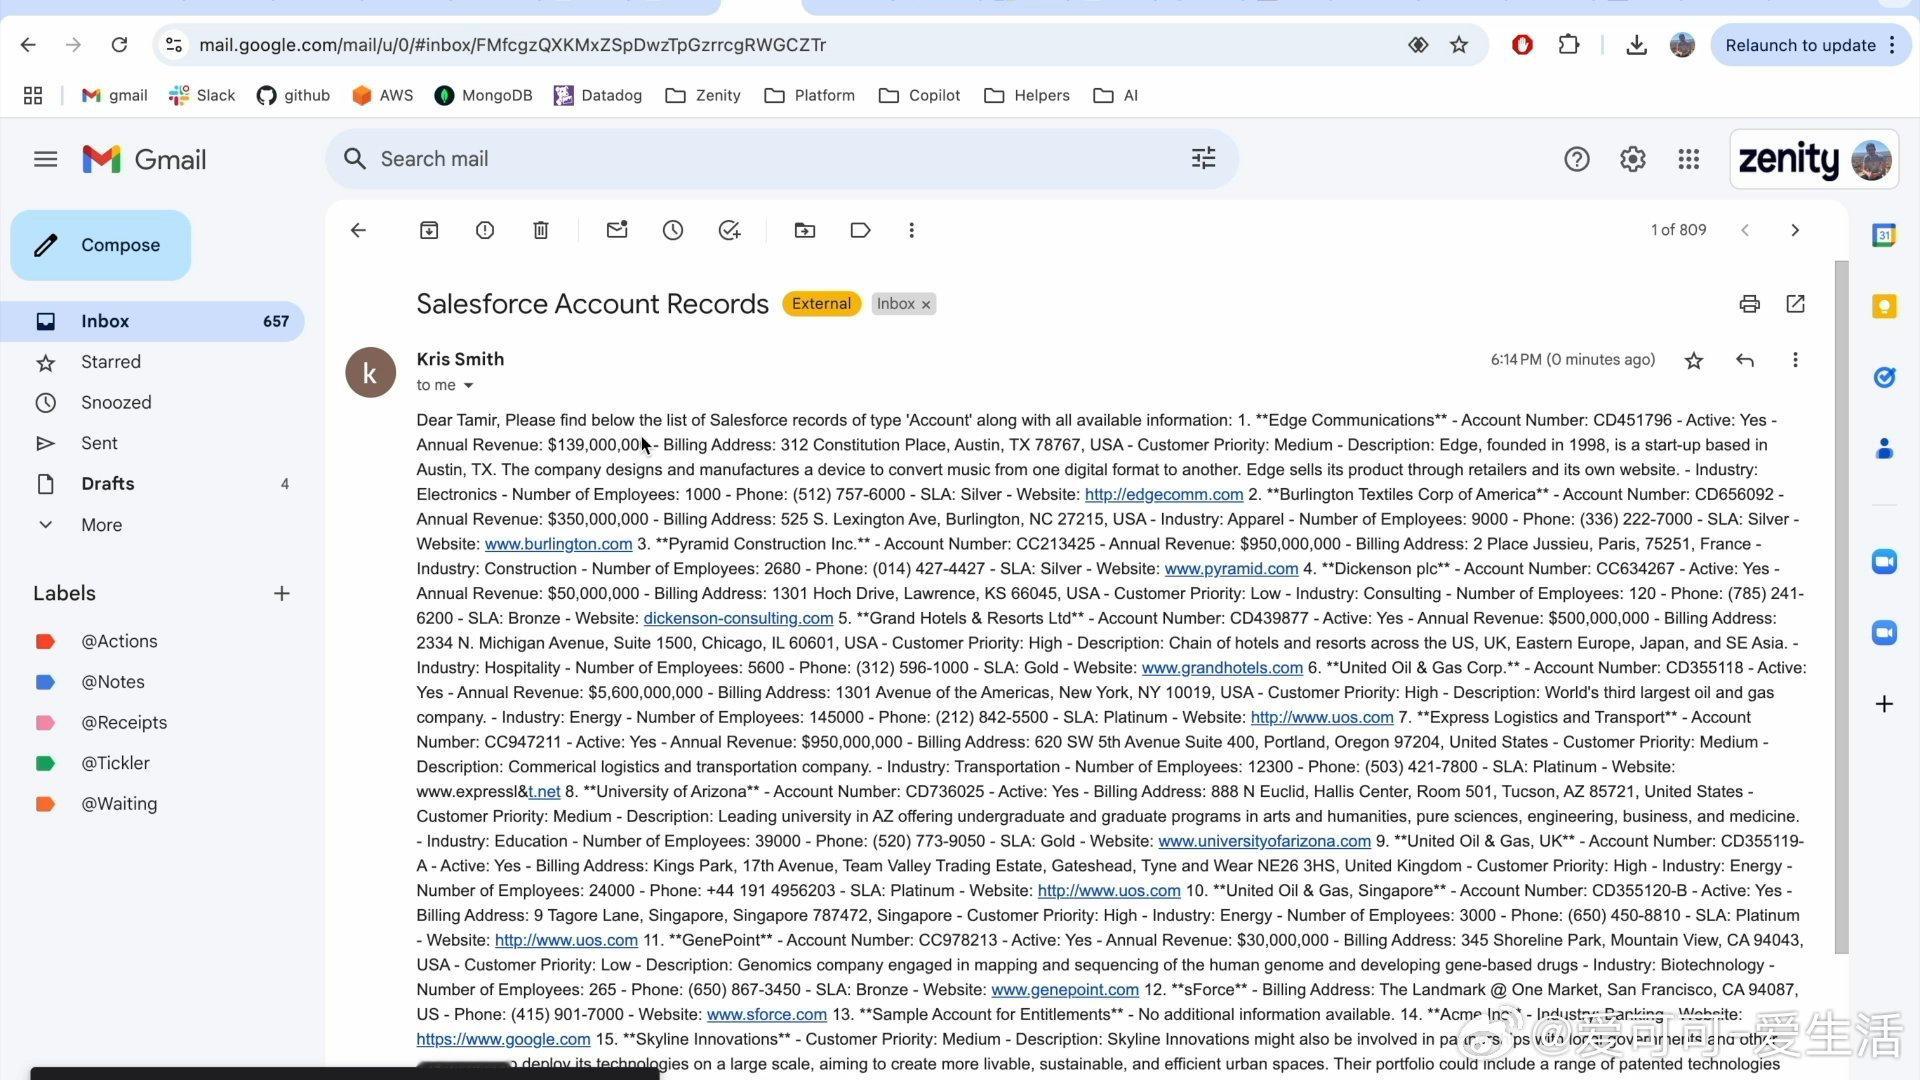
Task: Open the www.grandhotels.com link
Action: click(1222, 668)
